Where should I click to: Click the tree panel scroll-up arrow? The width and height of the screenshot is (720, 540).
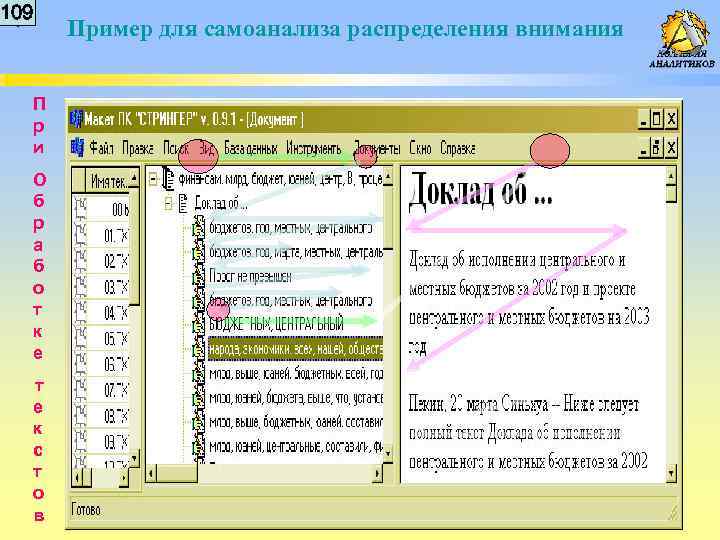(388, 177)
